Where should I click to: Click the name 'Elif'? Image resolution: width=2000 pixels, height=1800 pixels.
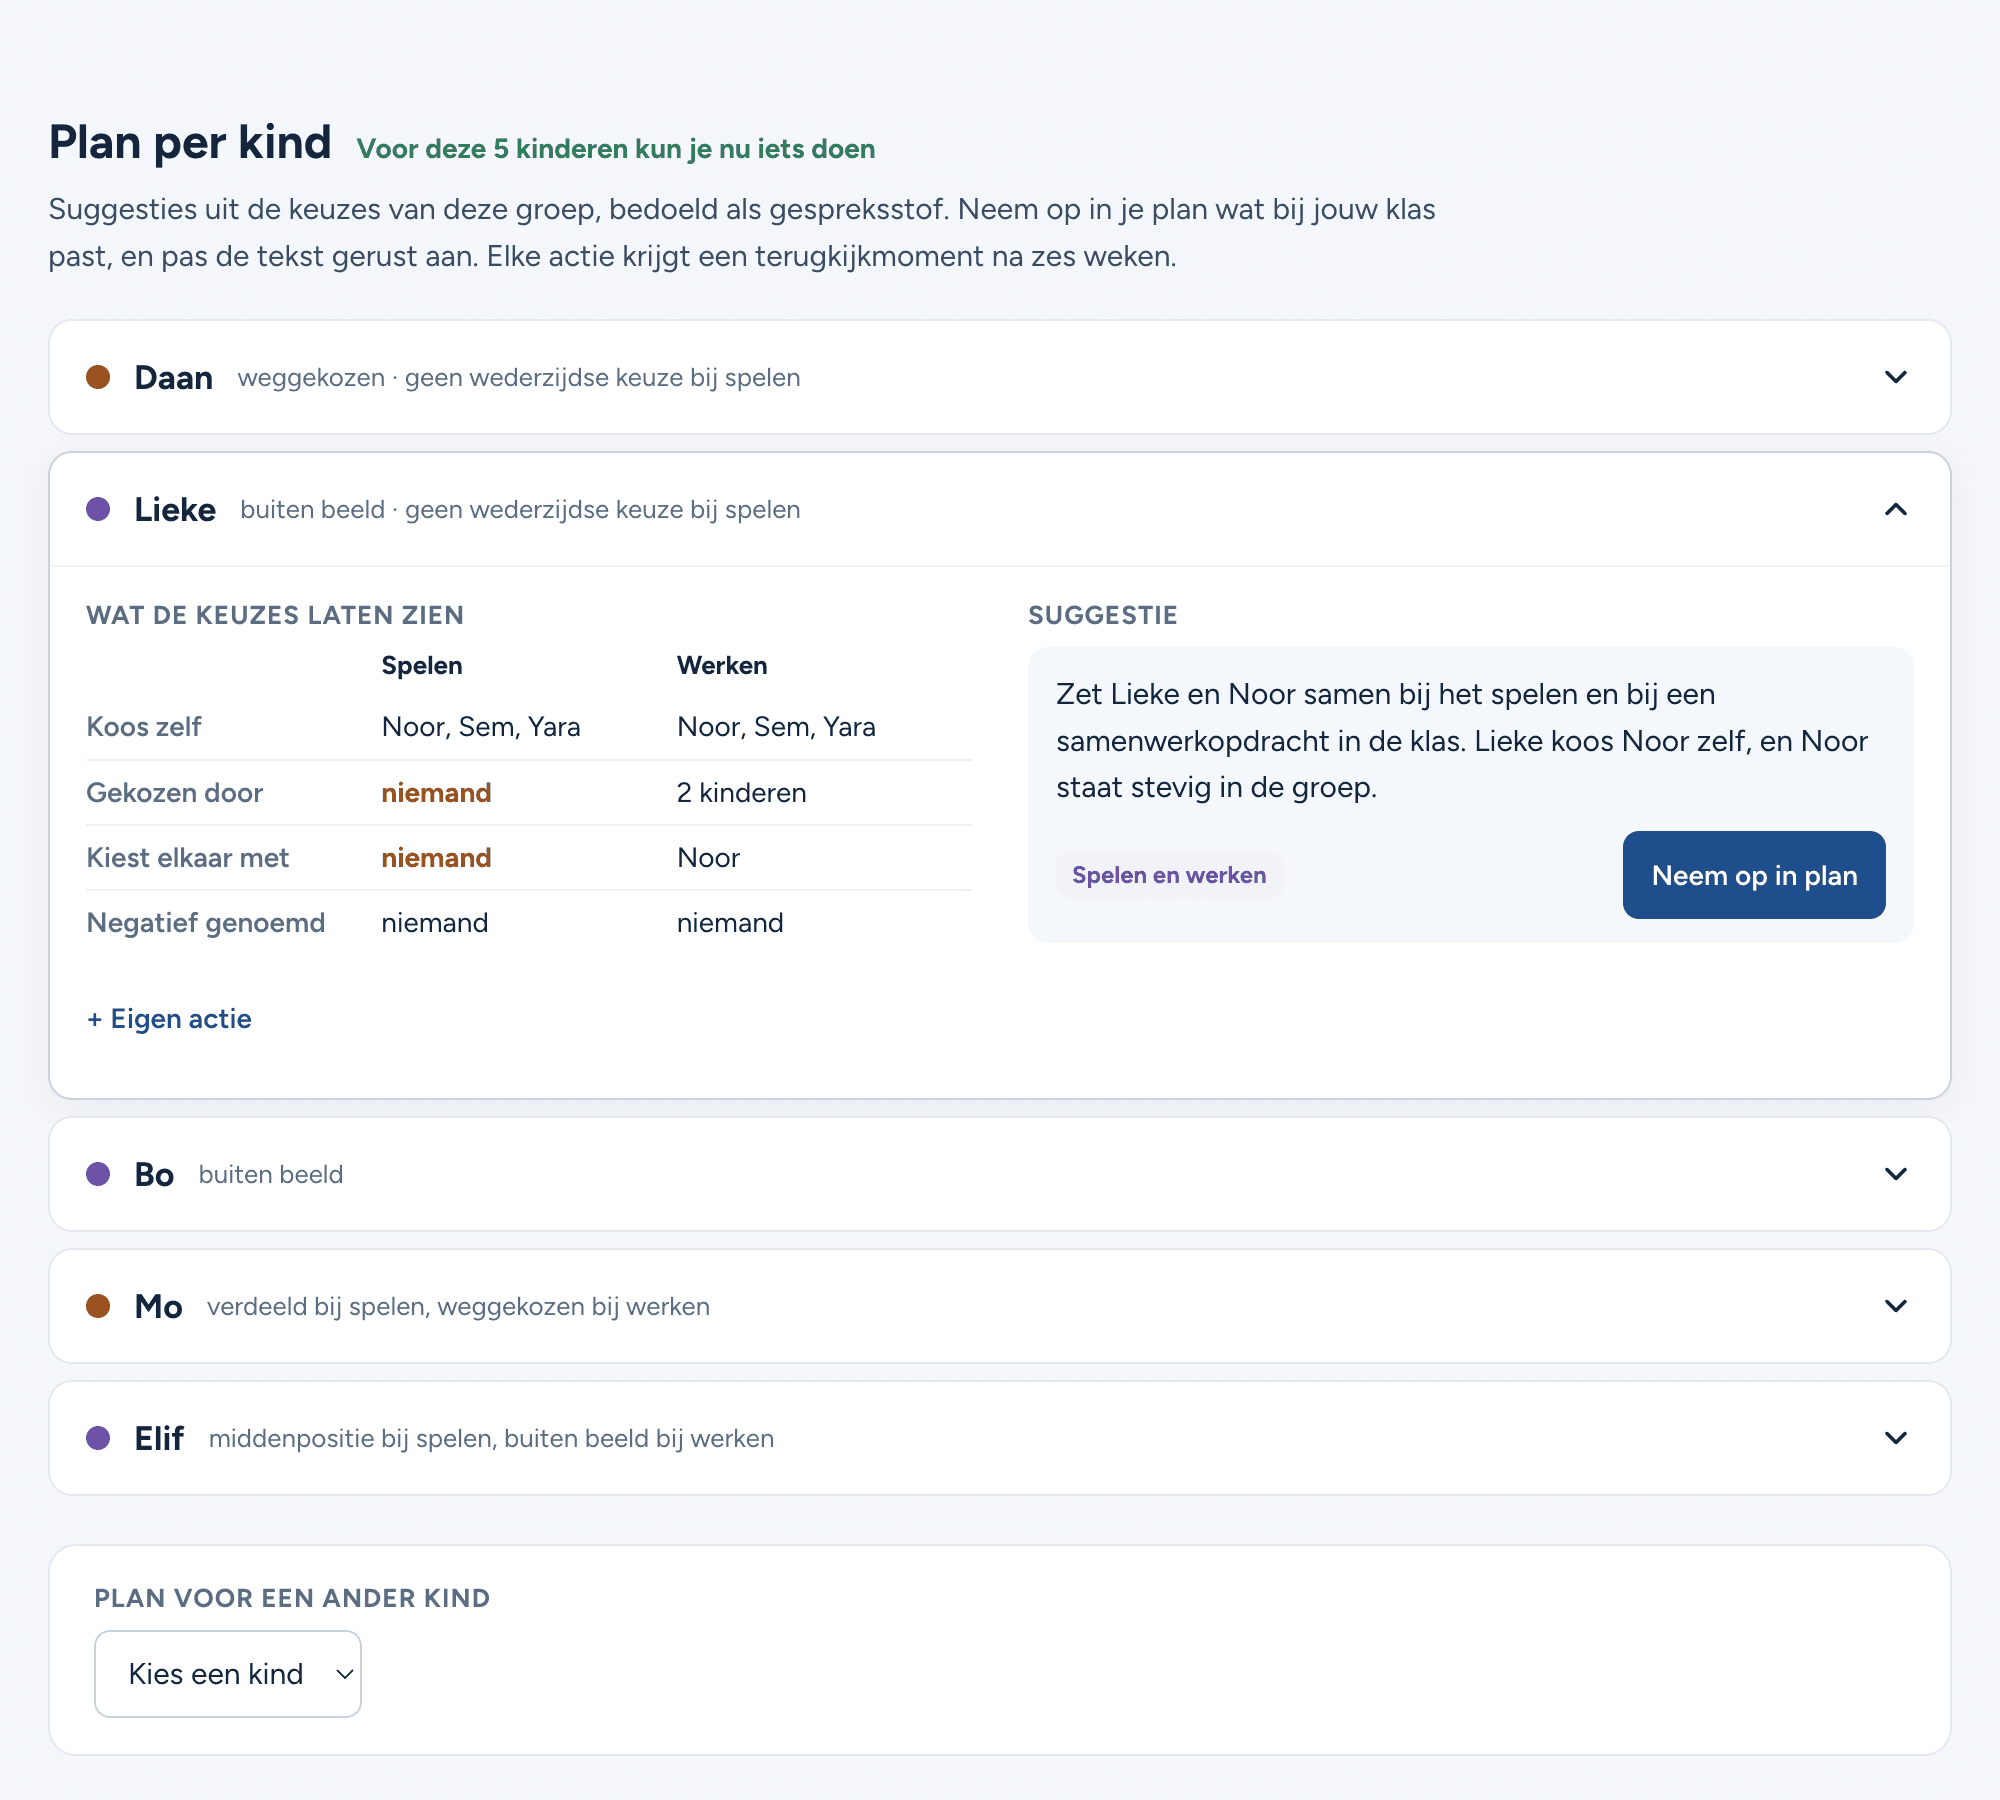(159, 1438)
